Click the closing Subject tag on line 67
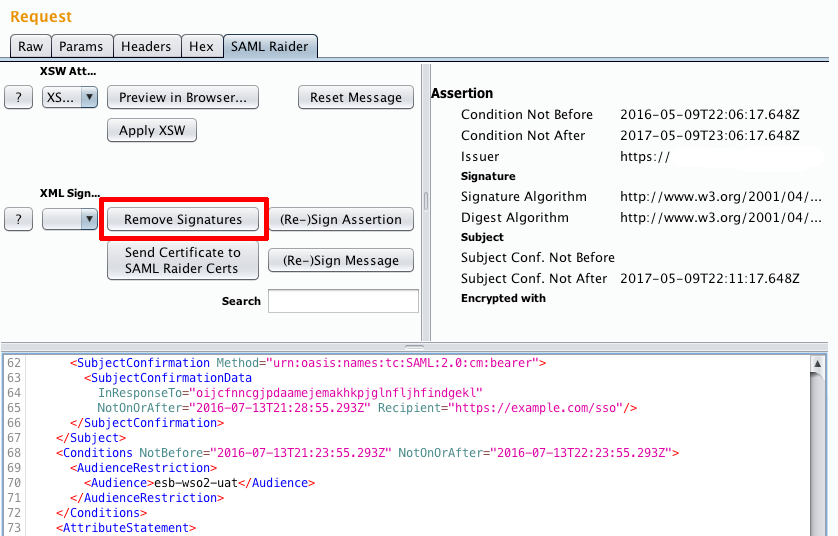 (x=91, y=438)
